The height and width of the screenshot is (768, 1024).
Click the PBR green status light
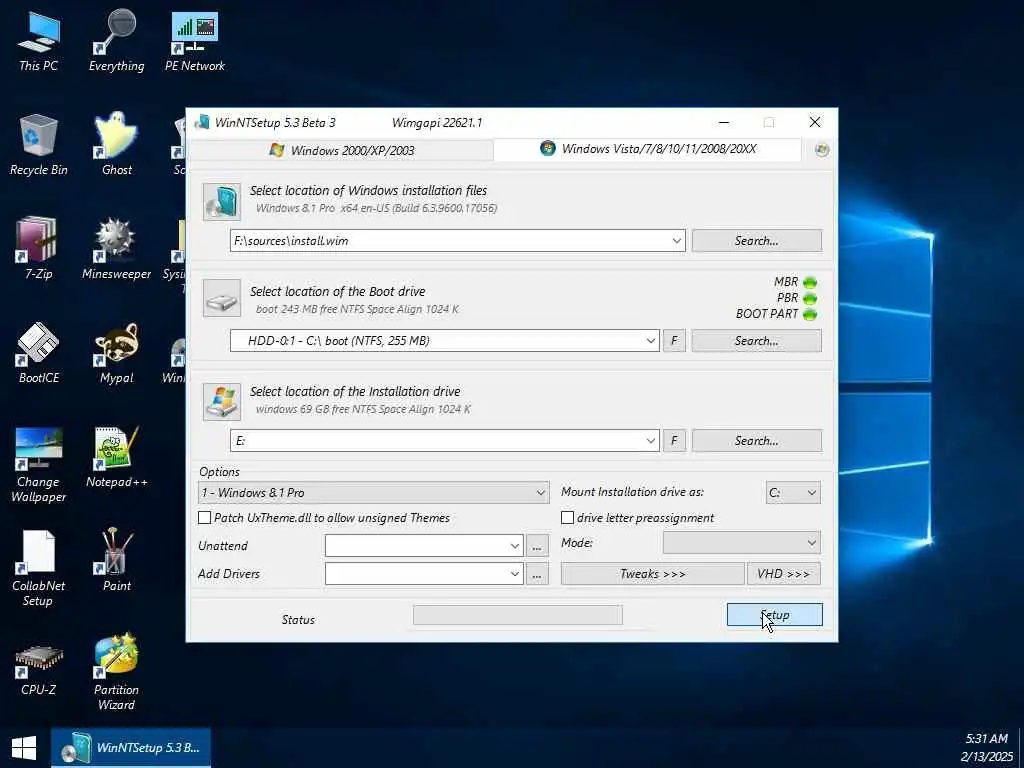click(x=810, y=298)
